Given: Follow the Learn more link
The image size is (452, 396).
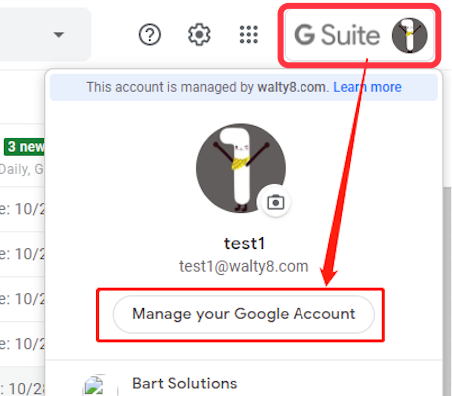Looking at the screenshot, I should (367, 87).
